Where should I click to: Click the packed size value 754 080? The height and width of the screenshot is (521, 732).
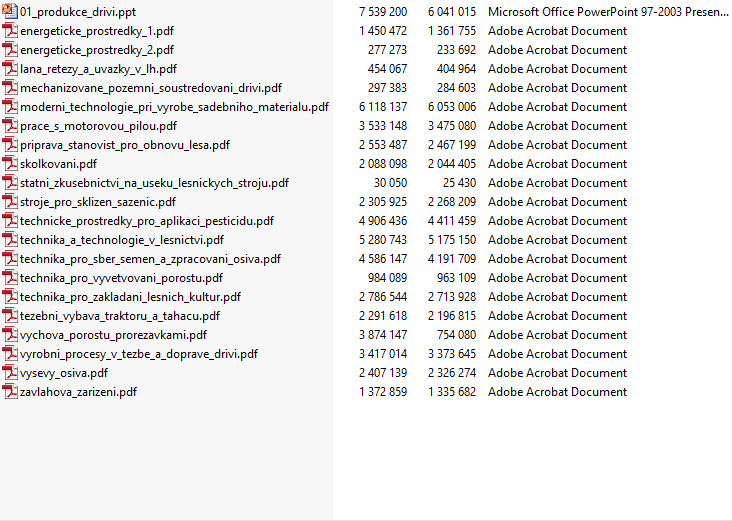pos(456,335)
